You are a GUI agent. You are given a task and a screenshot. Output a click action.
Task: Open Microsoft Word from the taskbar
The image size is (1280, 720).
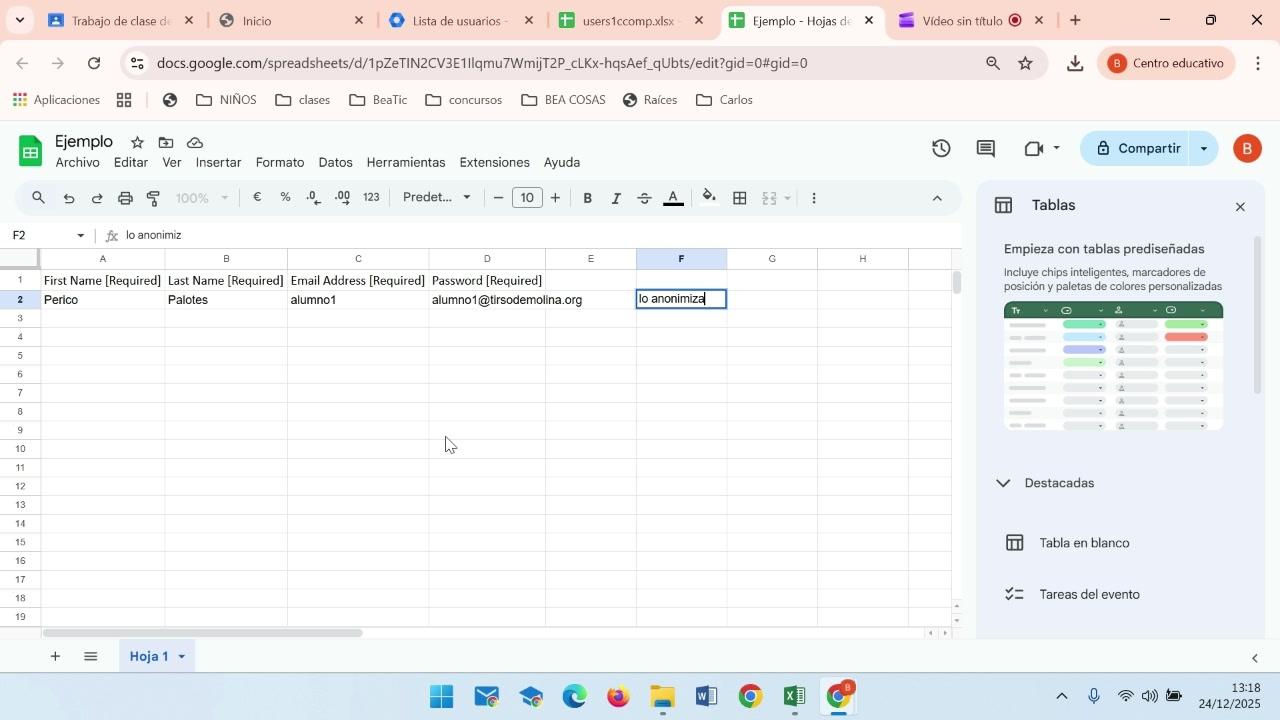[705, 696]
